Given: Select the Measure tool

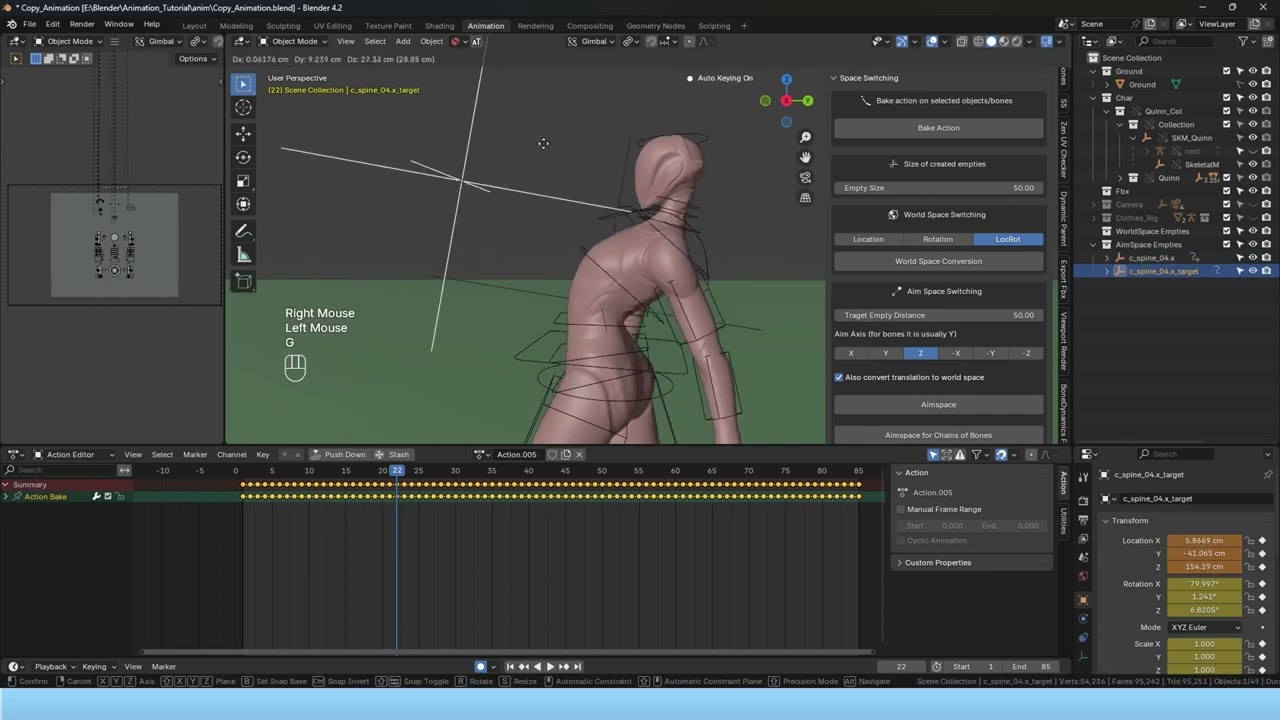Looking at the screenshot, I should pyautogui.click(x=243, y=255).
